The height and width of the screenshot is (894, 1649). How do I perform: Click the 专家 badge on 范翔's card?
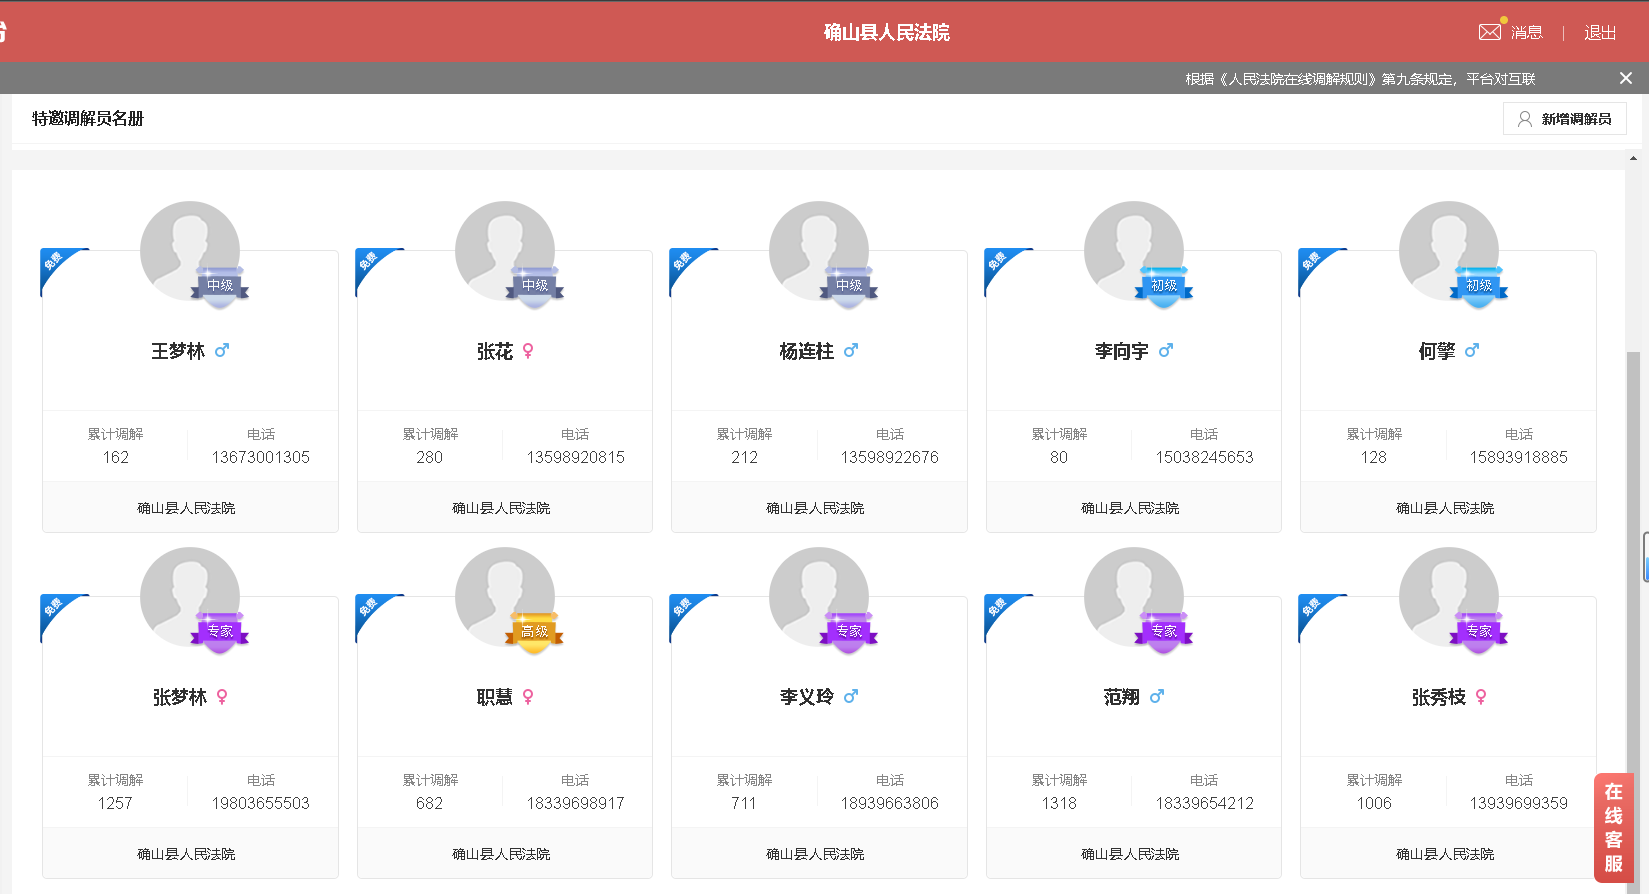pyautogui.click(x=1164, y=632)
